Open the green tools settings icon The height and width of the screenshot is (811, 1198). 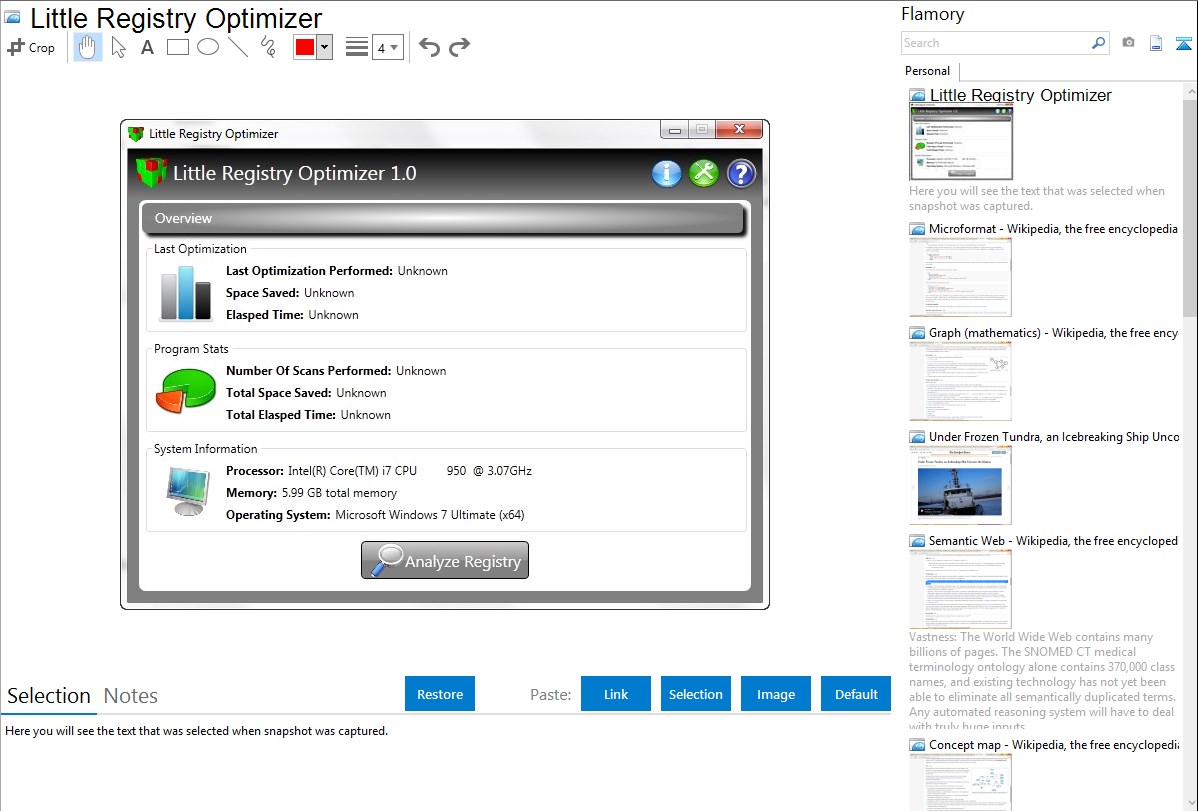coord(704,174)
